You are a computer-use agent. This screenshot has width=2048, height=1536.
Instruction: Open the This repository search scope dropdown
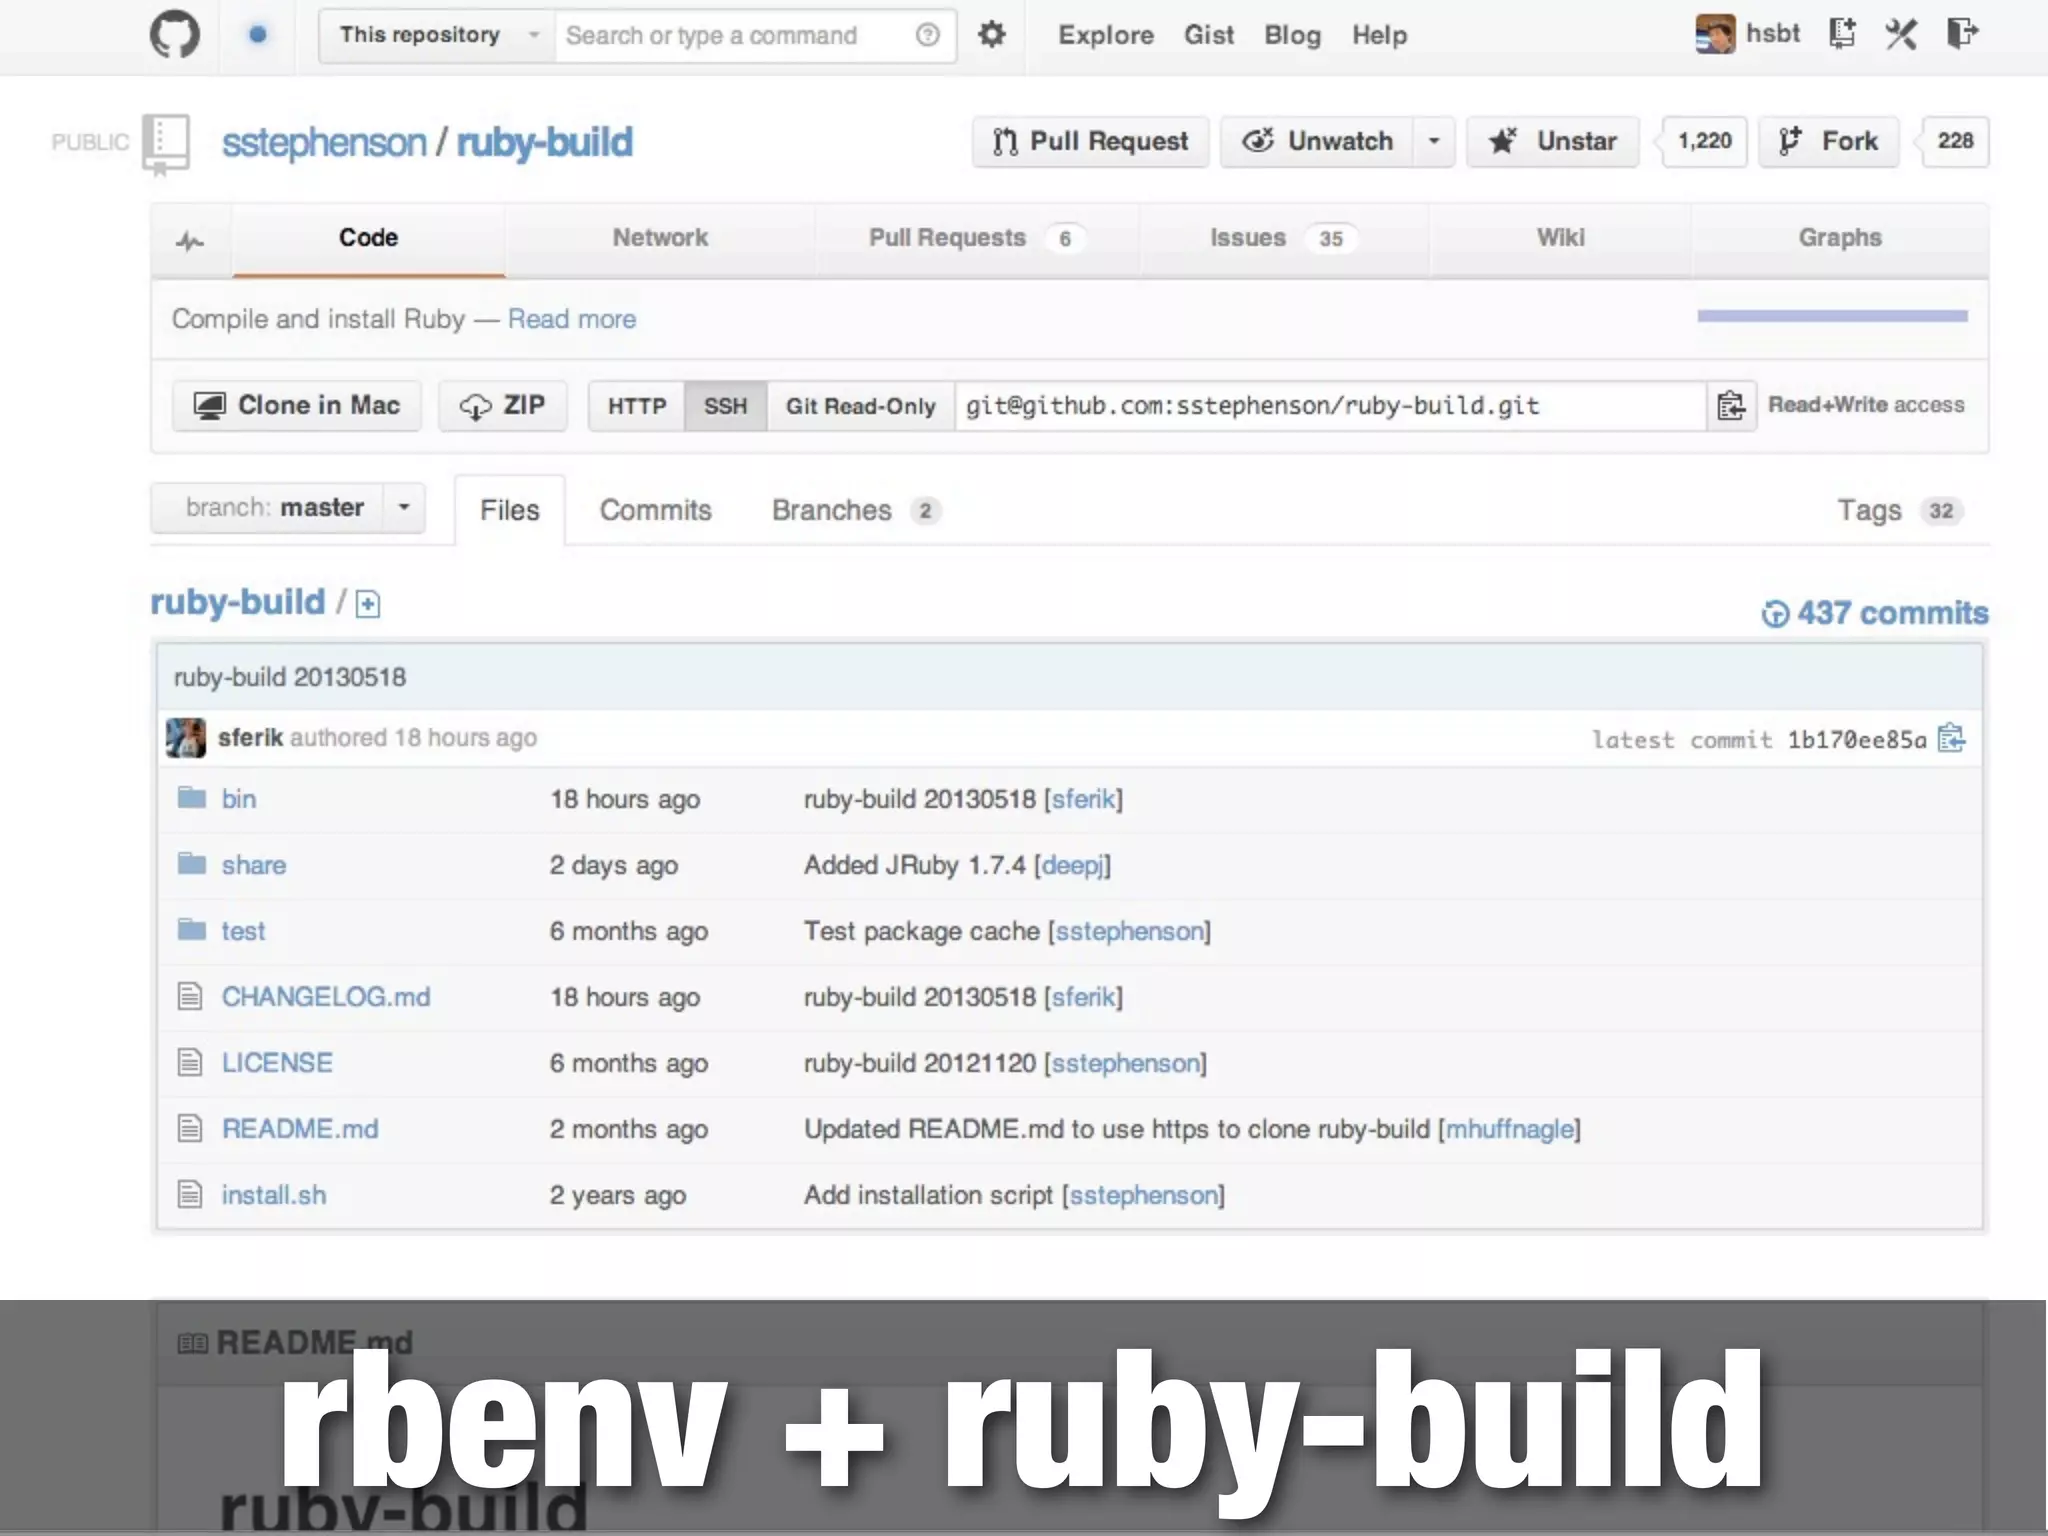(x=438, y=35)
